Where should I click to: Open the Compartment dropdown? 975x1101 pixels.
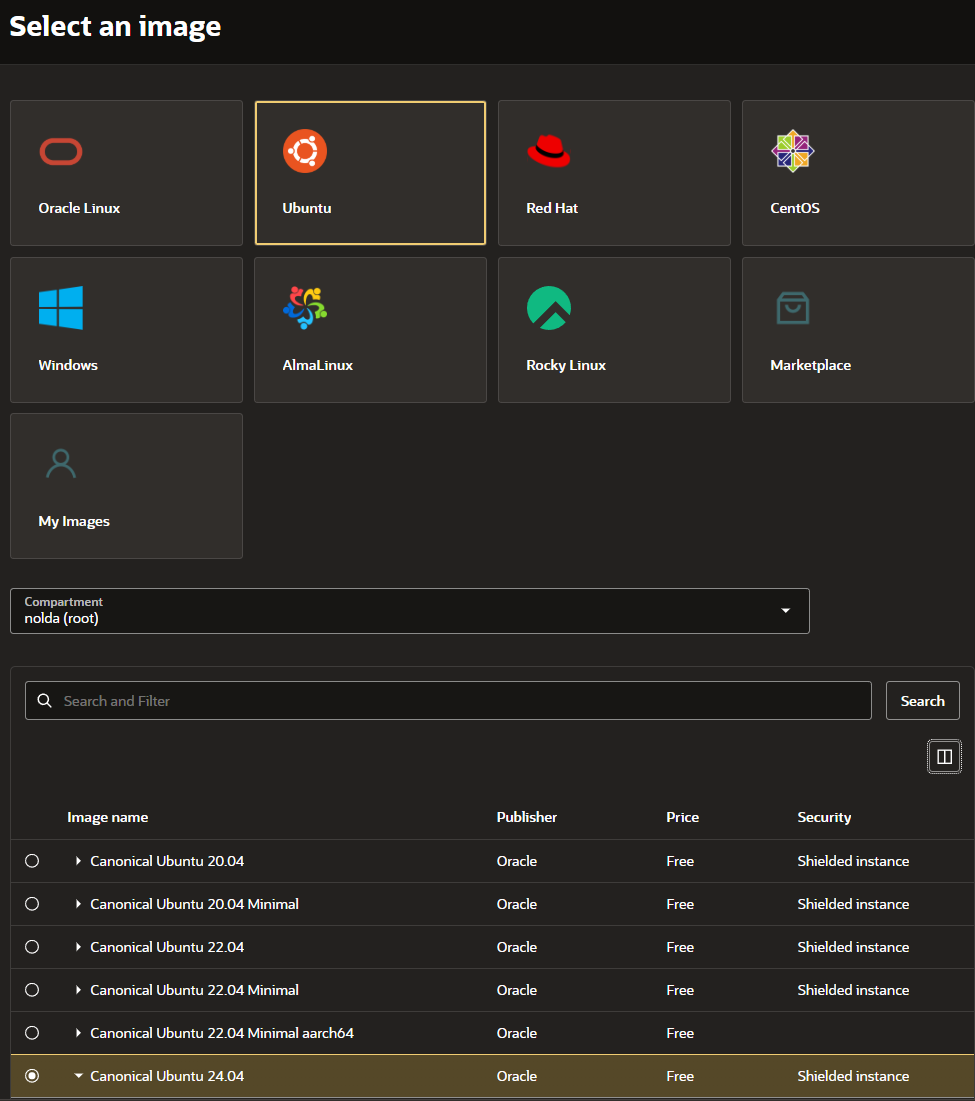[x=410, y=611]
